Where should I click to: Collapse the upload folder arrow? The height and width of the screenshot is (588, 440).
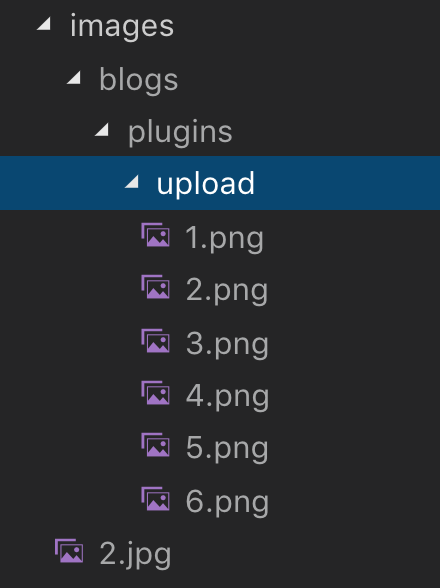(x=132, y=182)
